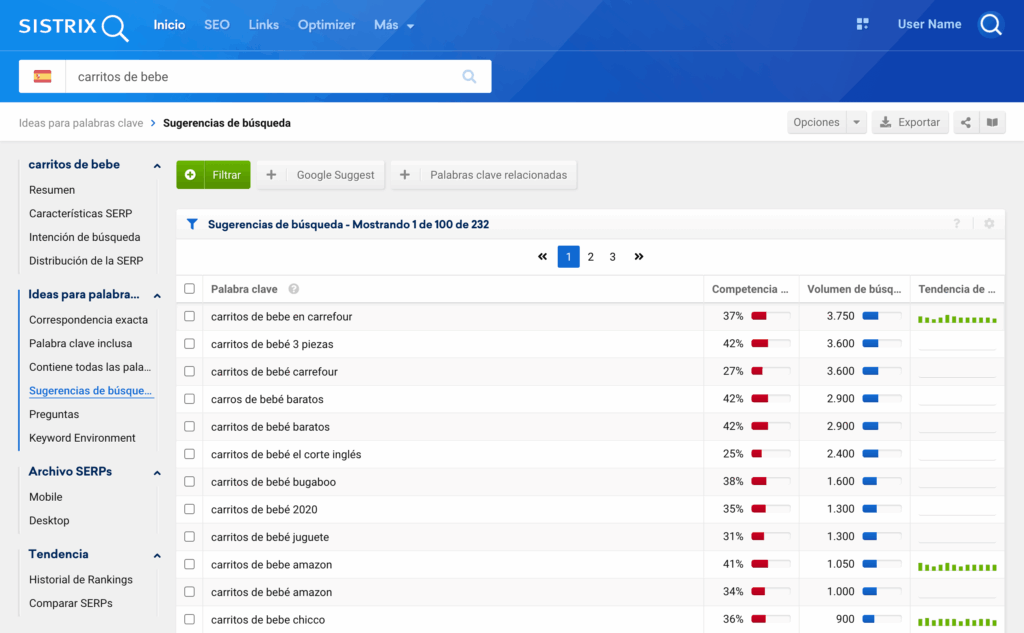Open the Más dropdown in the top navigation
Viewport: 1024px width, 633px height.
394,25
